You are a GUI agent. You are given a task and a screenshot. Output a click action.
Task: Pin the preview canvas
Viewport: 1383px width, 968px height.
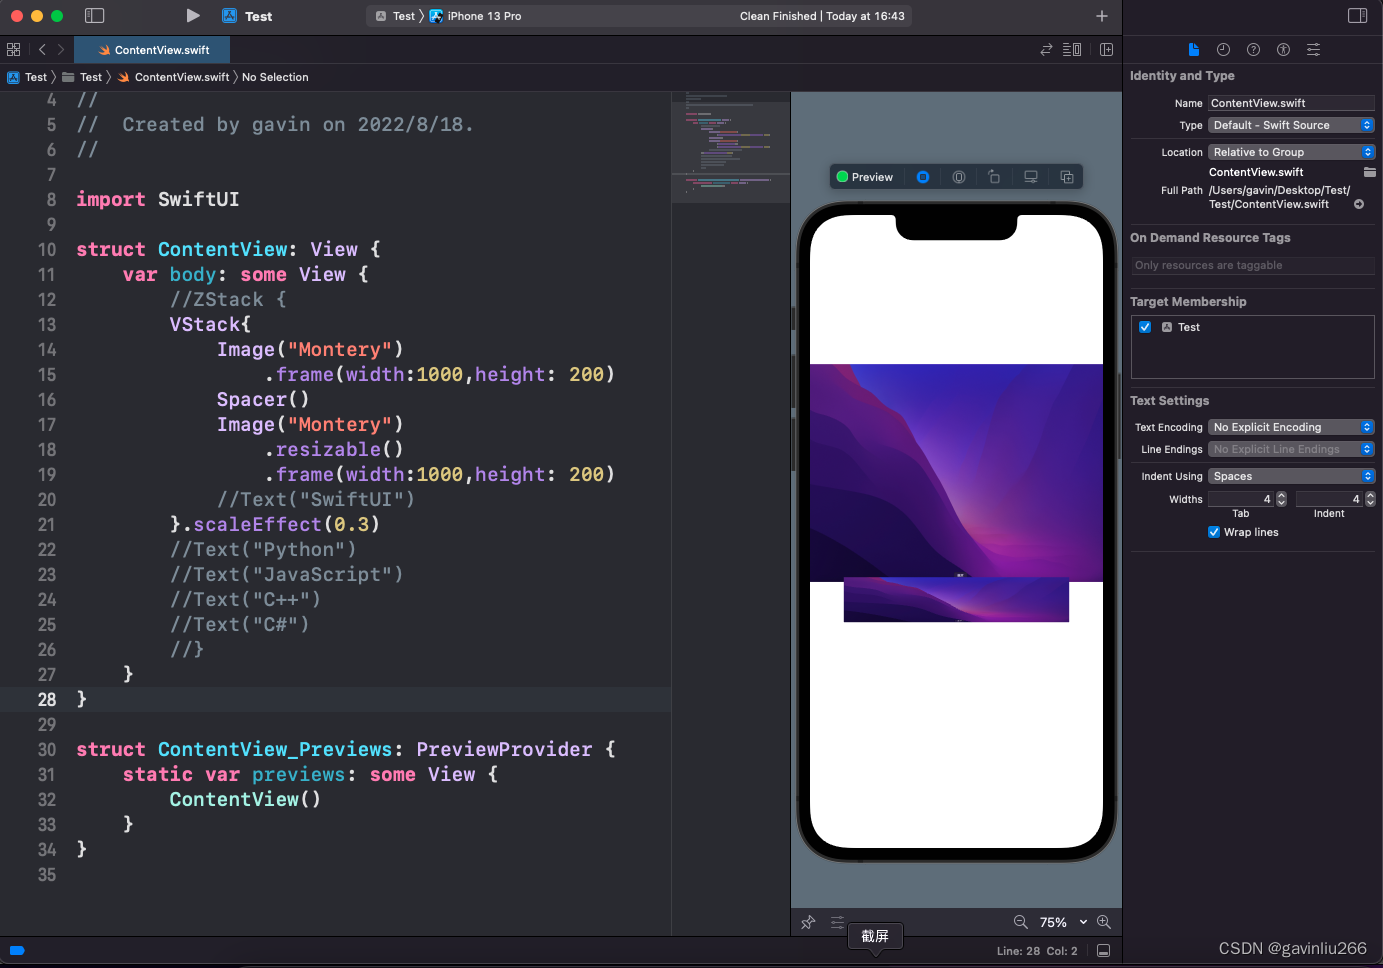[x=808, y=922]
